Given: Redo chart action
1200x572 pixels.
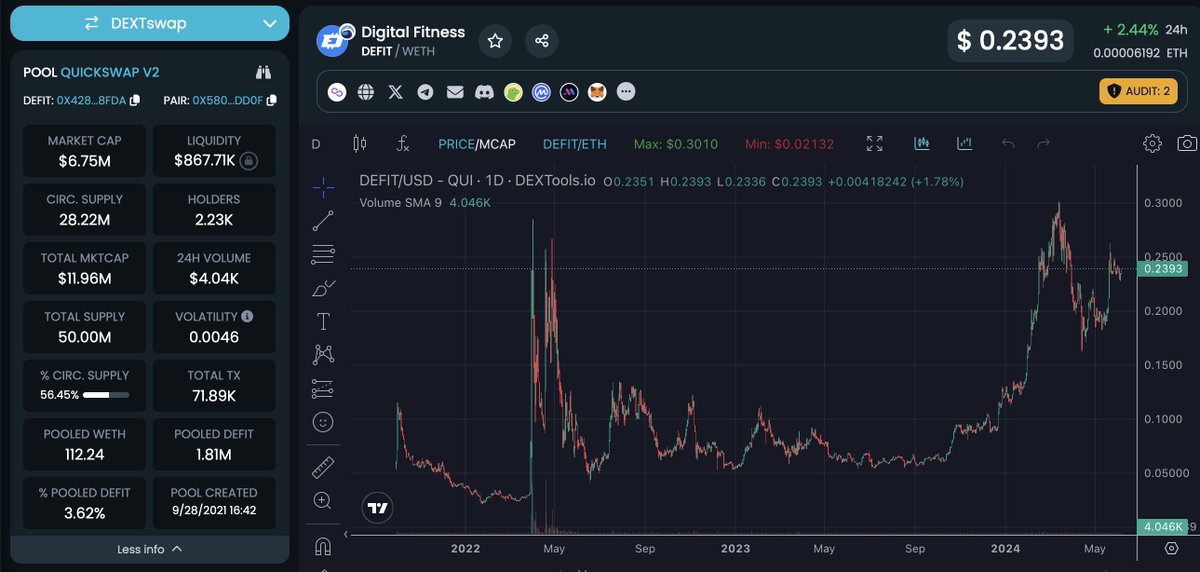Looking at the screenshot, I should [1043, 144].
